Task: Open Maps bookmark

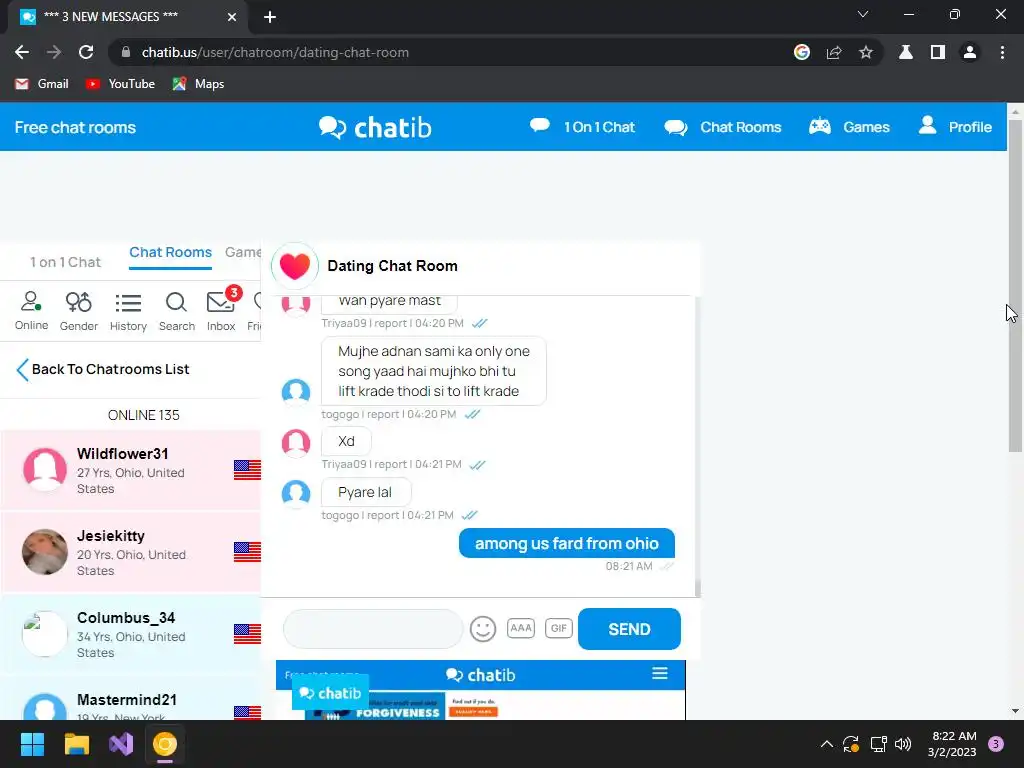Action: point(199,84)
